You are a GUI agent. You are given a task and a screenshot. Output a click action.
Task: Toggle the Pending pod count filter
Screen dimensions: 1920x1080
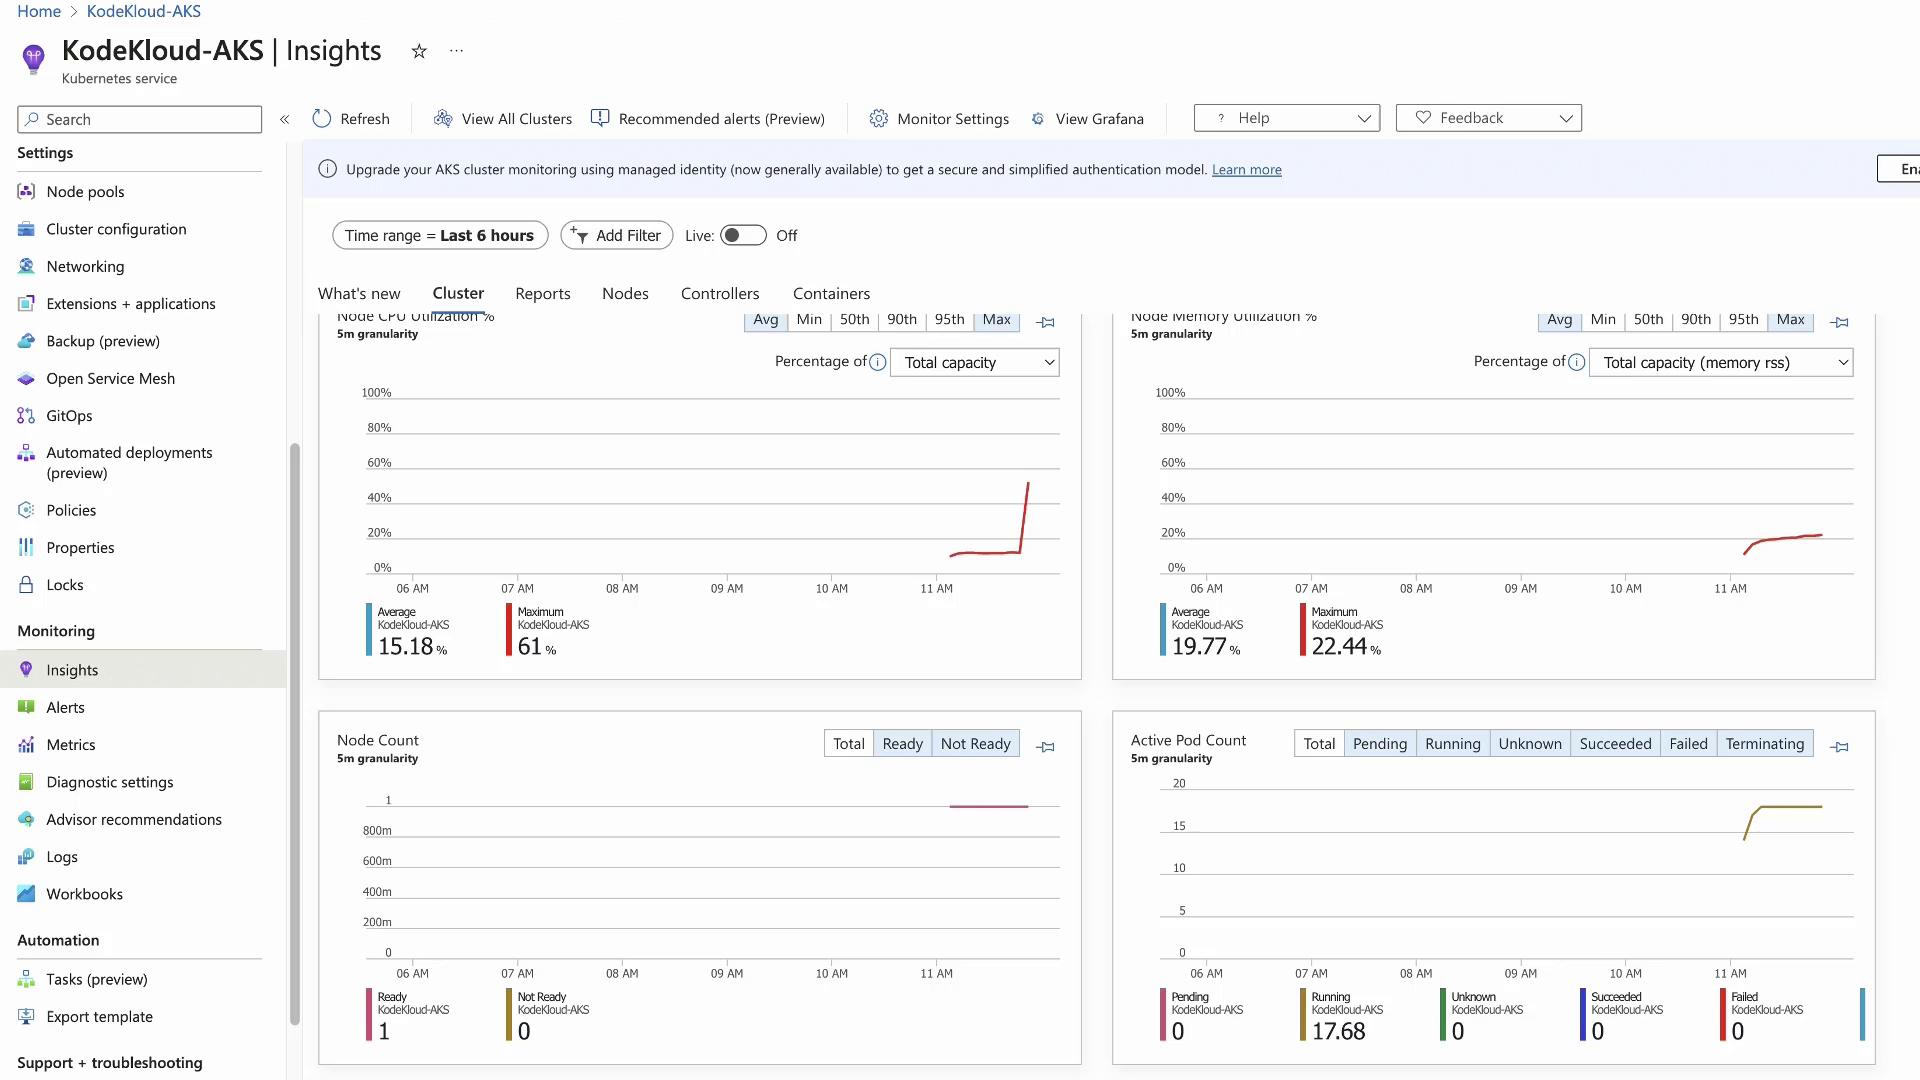click(x=1379, y=743)
